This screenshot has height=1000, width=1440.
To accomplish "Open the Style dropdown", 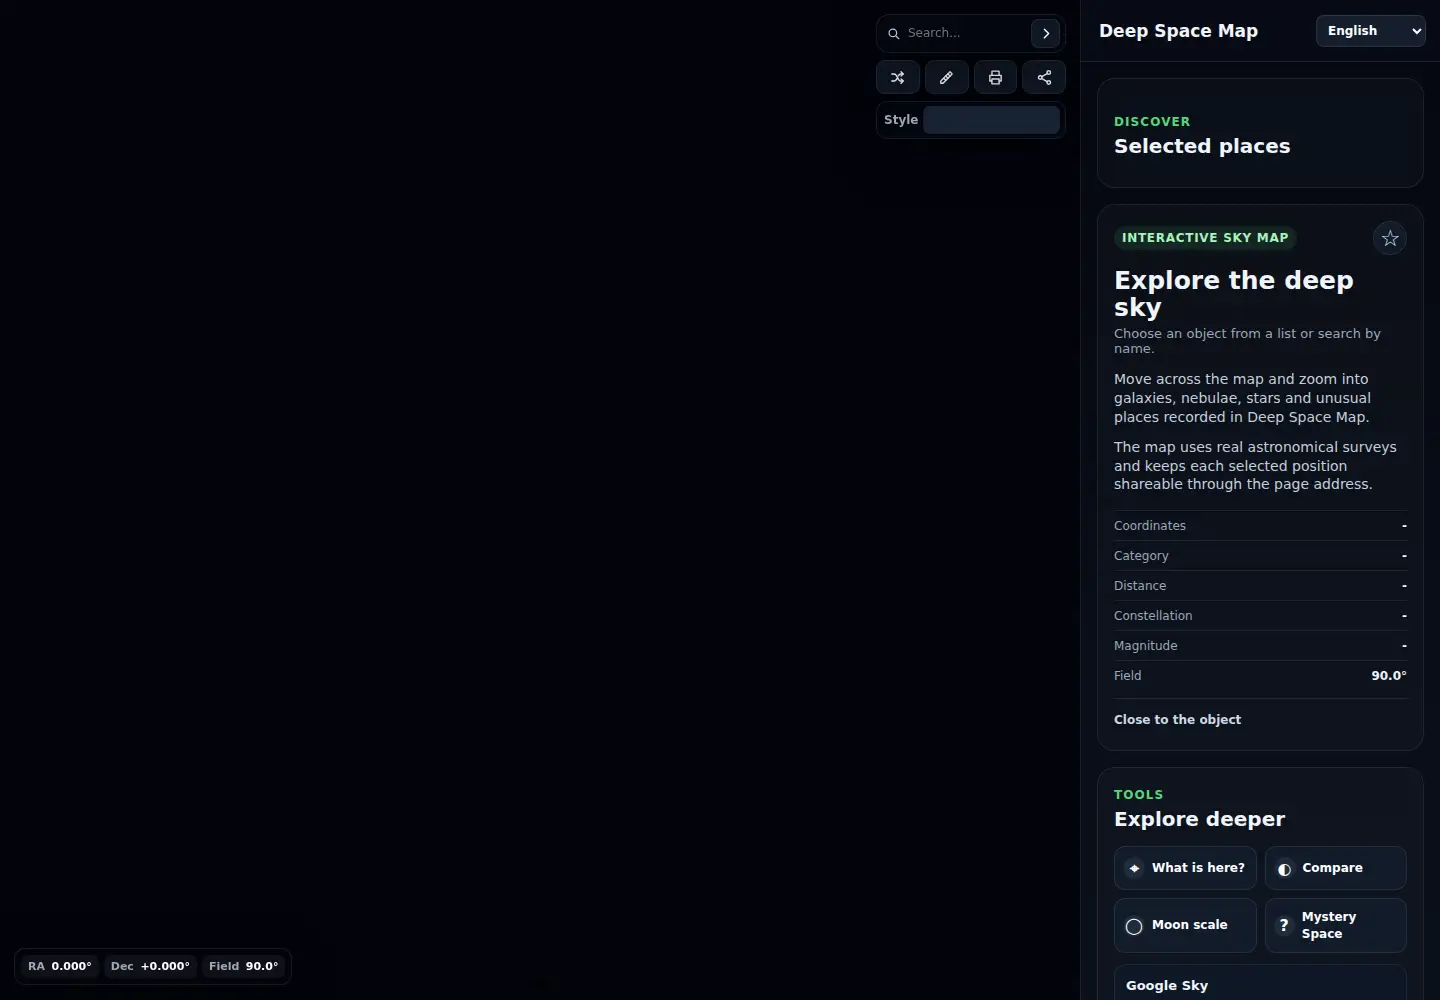I will tap(991, 120).
